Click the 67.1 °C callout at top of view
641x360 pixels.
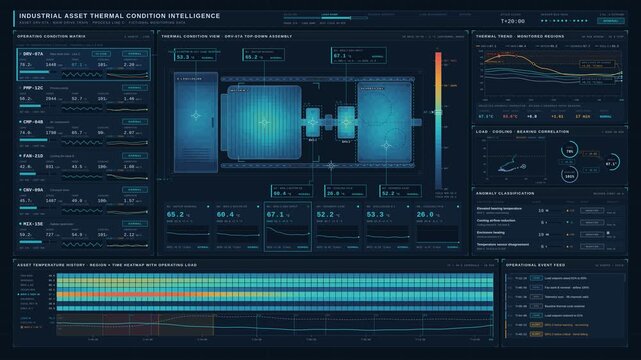click(x=359, y=56)
